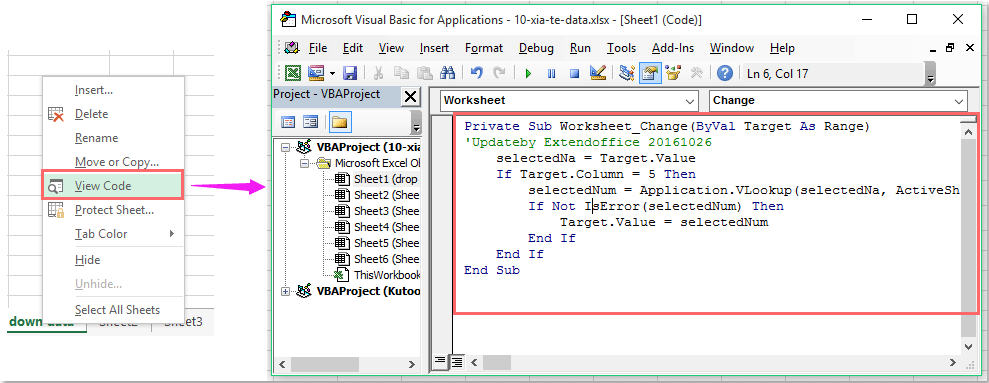Viewport: 989px width, 383px height.
Task: Click the Reset stop icon
Action: click(575, 74)
